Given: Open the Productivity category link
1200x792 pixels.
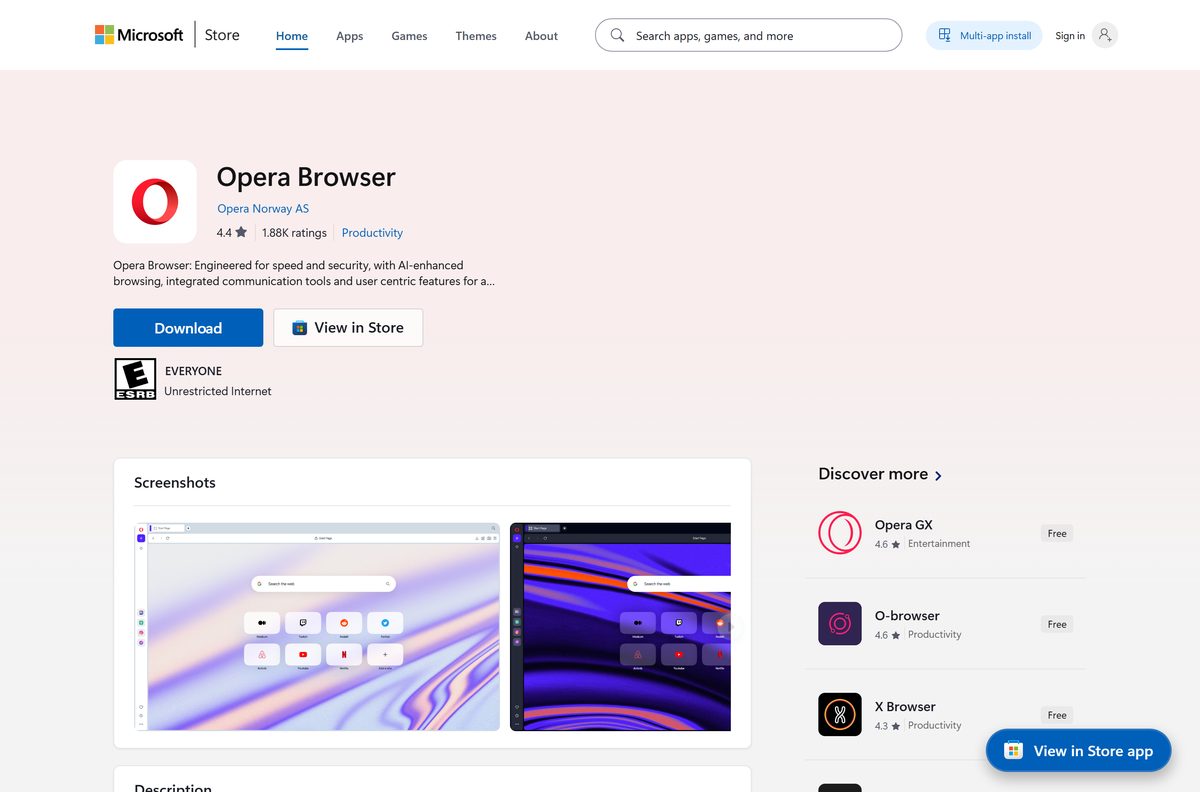Looking at the screenshot, I should (x=372, y=233).
